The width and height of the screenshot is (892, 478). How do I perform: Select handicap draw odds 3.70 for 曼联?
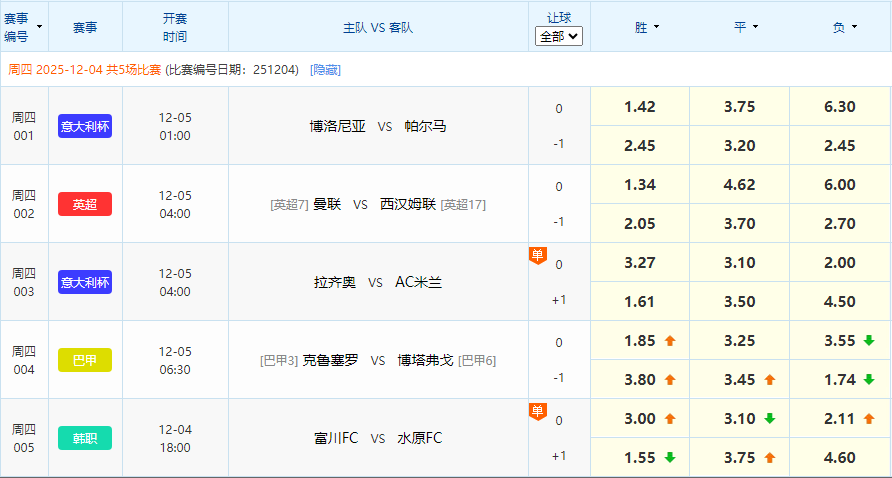(740, 224)
